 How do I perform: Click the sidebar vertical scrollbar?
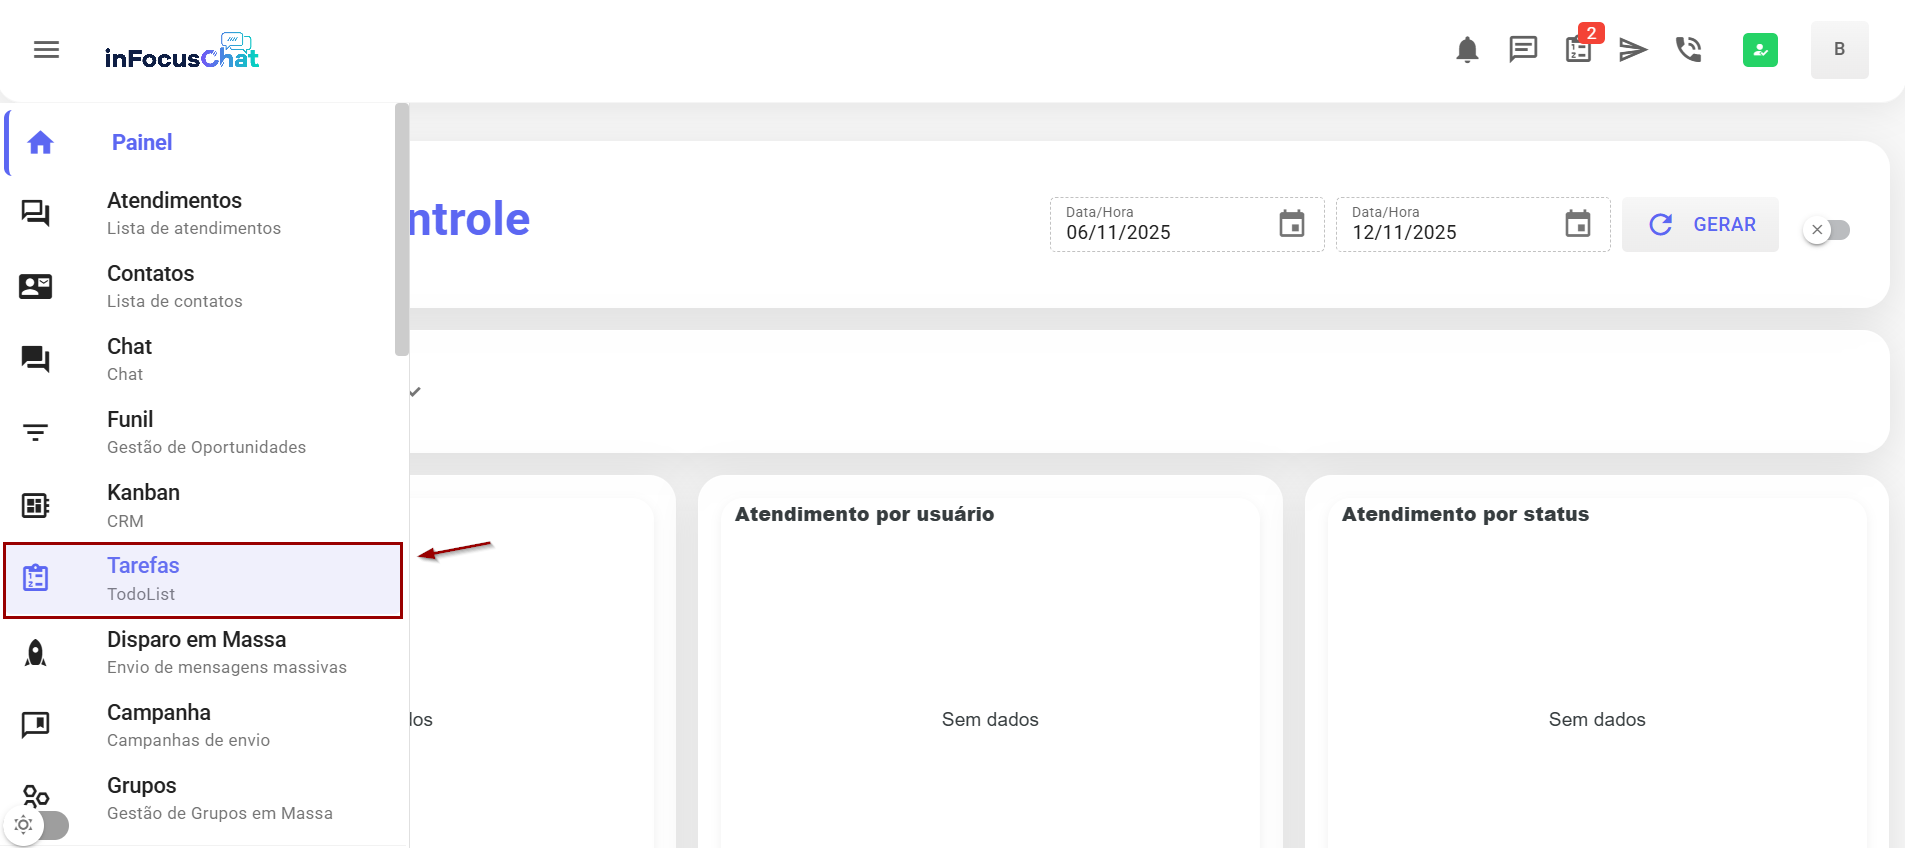pyautogui.click(x=402, y=230)
